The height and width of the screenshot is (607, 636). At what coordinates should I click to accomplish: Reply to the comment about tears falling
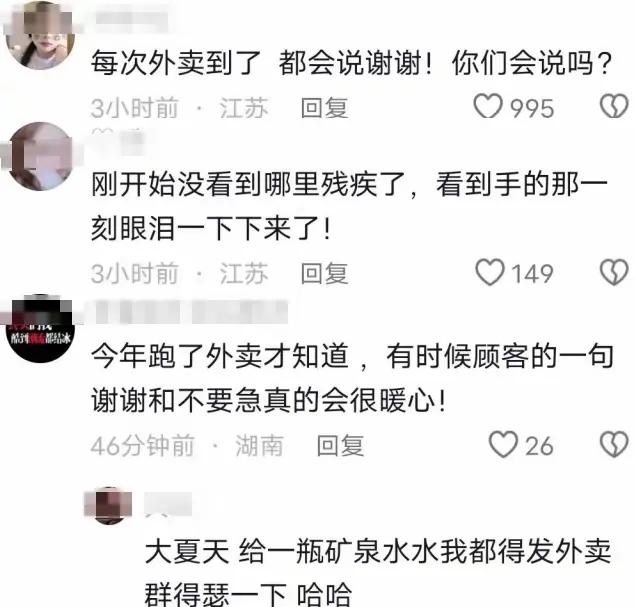point(324,273)
